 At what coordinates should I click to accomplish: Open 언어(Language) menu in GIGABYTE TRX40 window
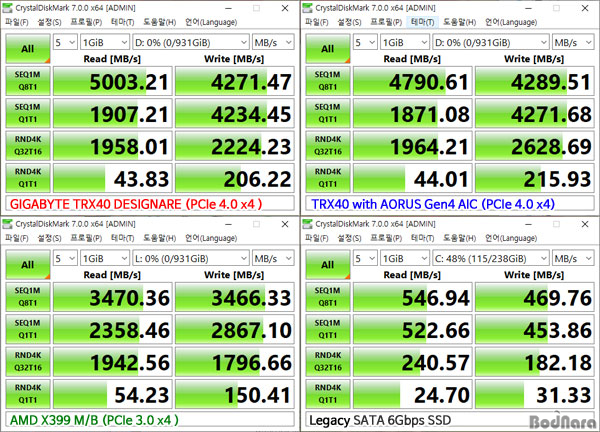pyautogui.click(x=211, y=22)
